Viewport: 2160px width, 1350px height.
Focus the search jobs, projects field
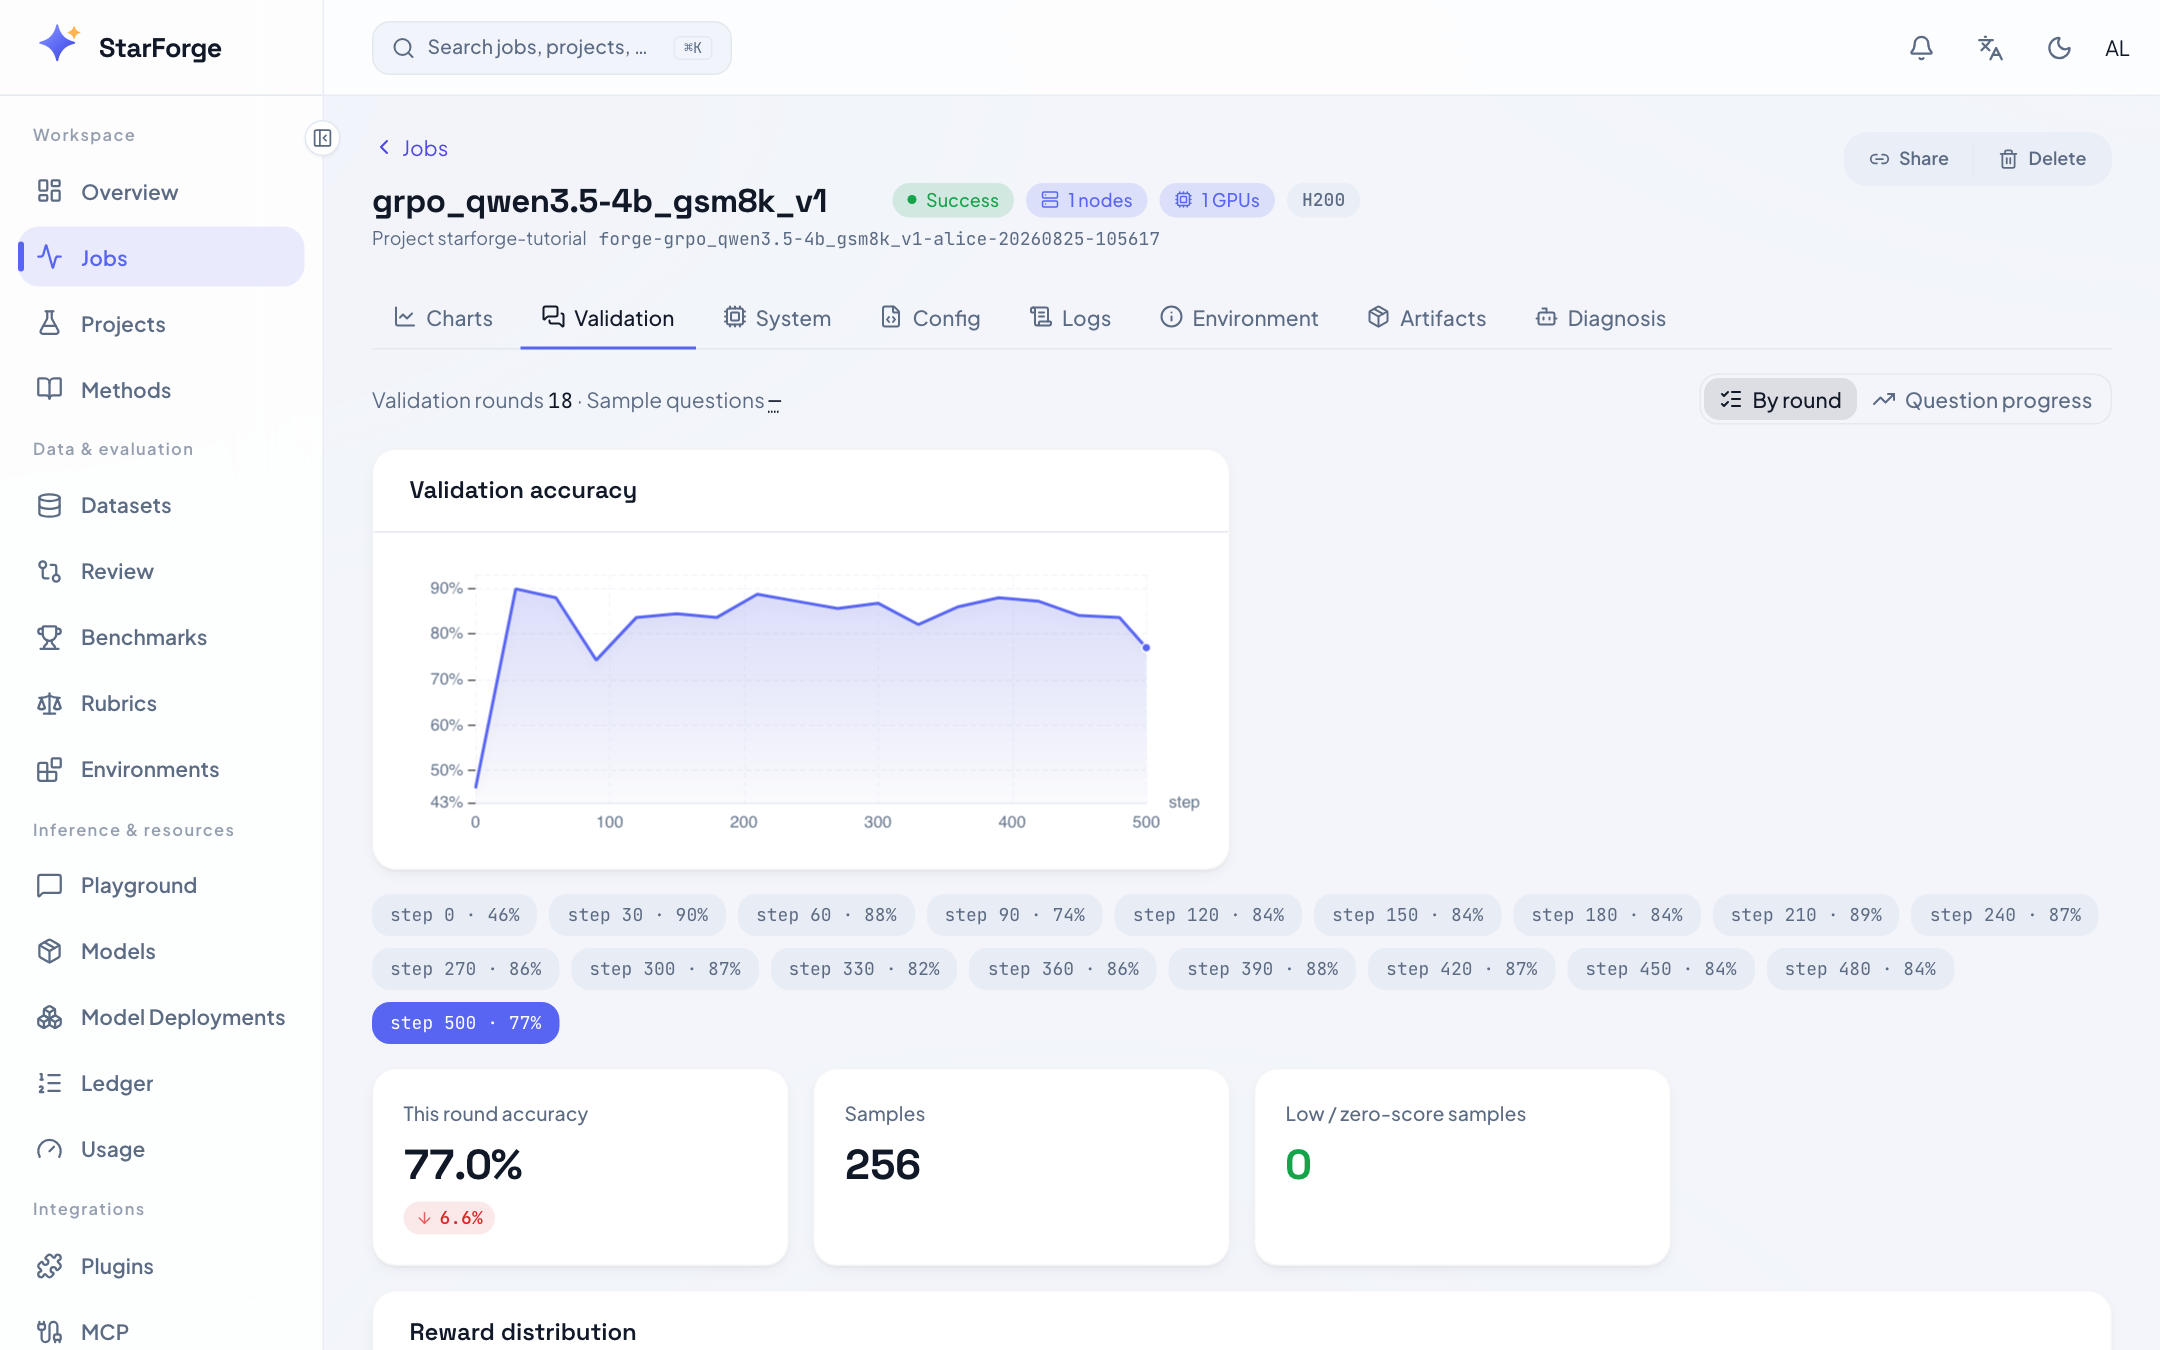tap(551, 48)
